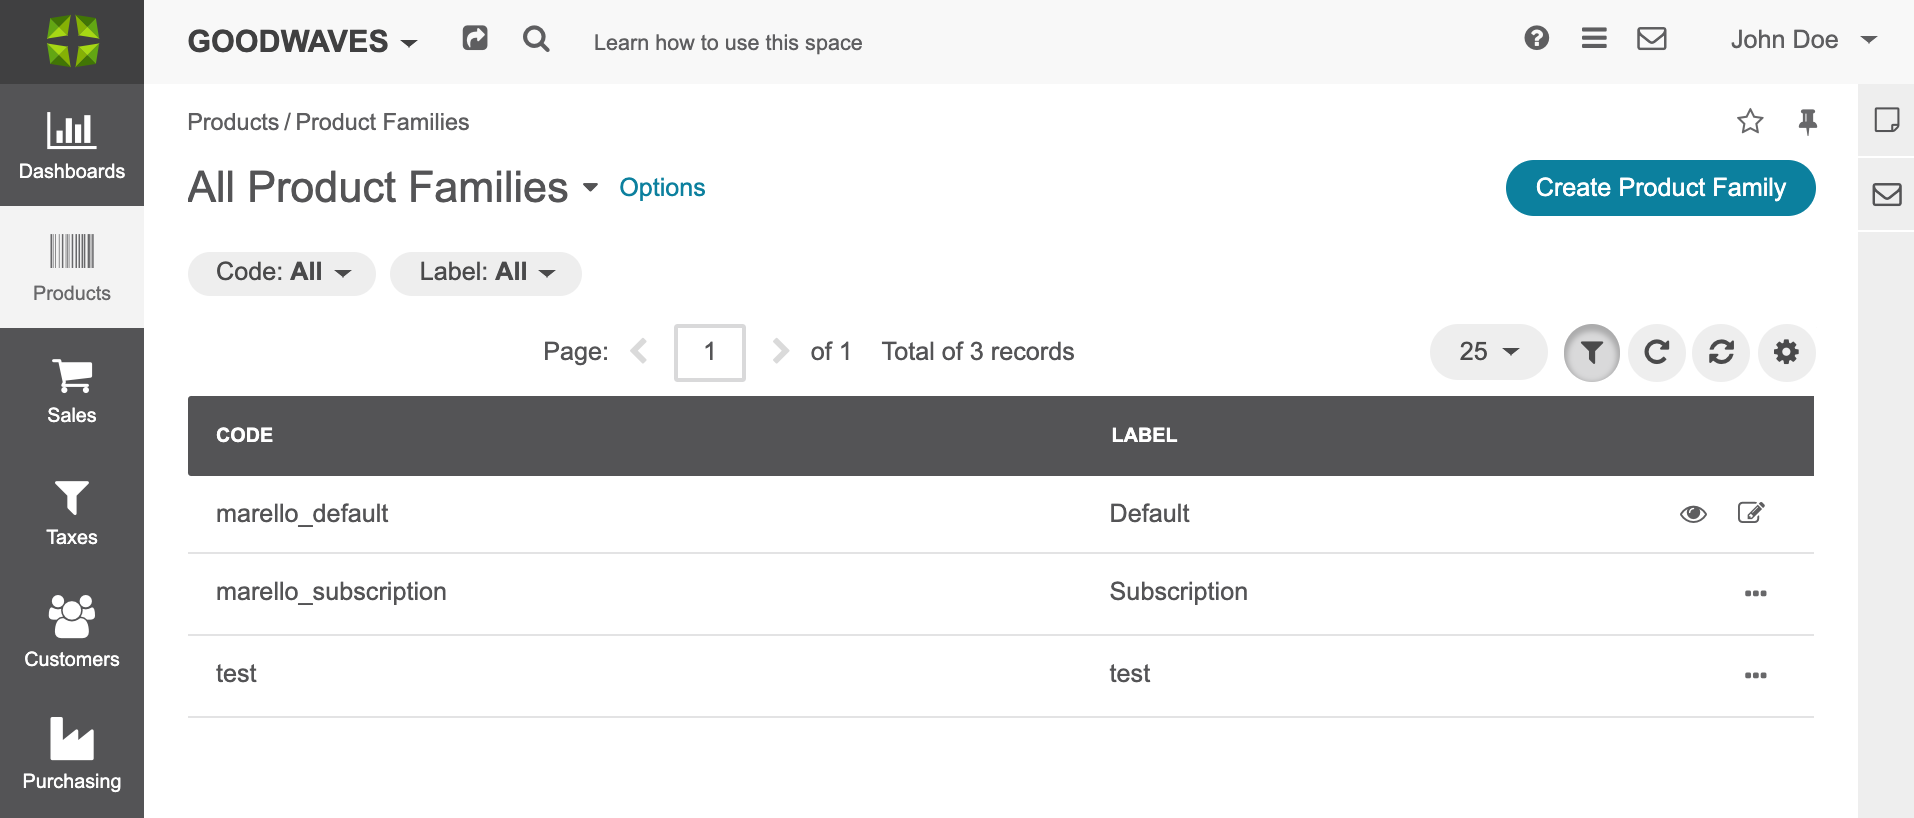Go to the Products breadcrumb

[233, 122]
